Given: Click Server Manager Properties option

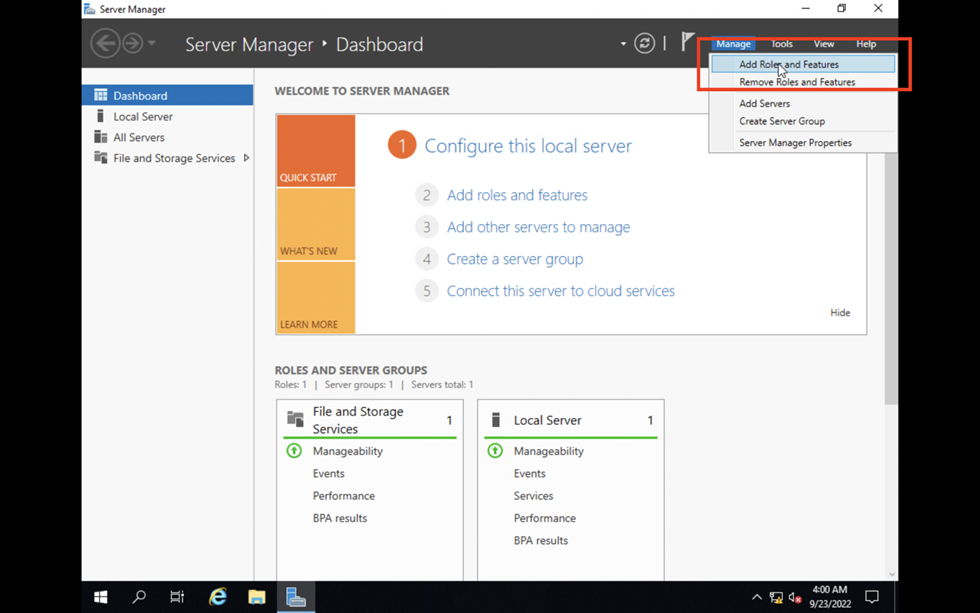Looking at the screenshot, I should point(795,143).
